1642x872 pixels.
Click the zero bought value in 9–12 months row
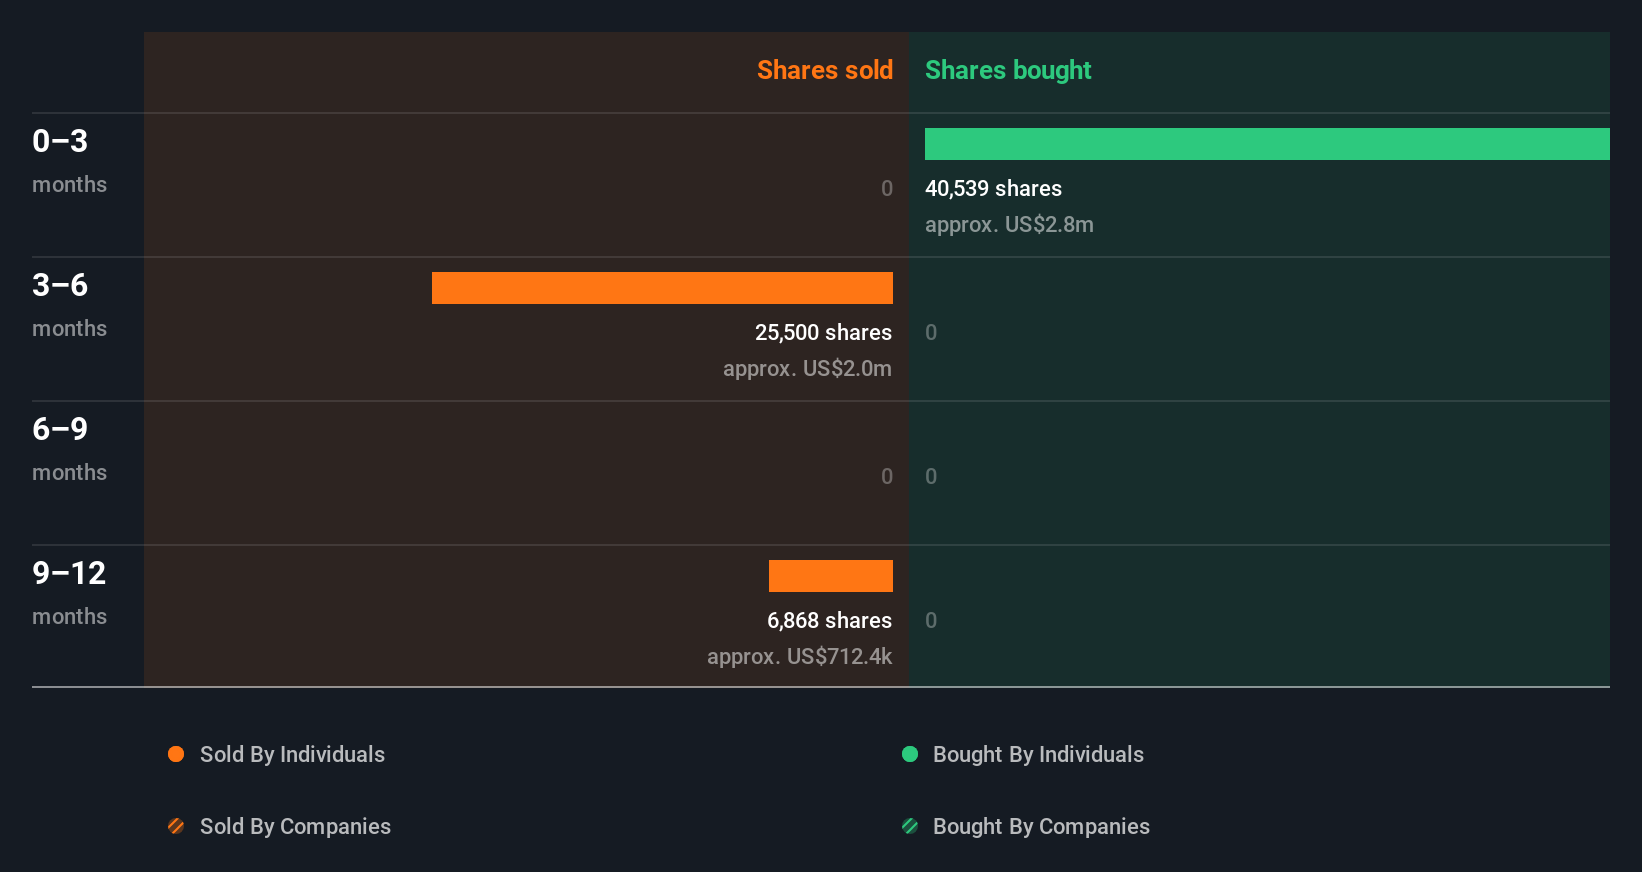click(931, 620)
